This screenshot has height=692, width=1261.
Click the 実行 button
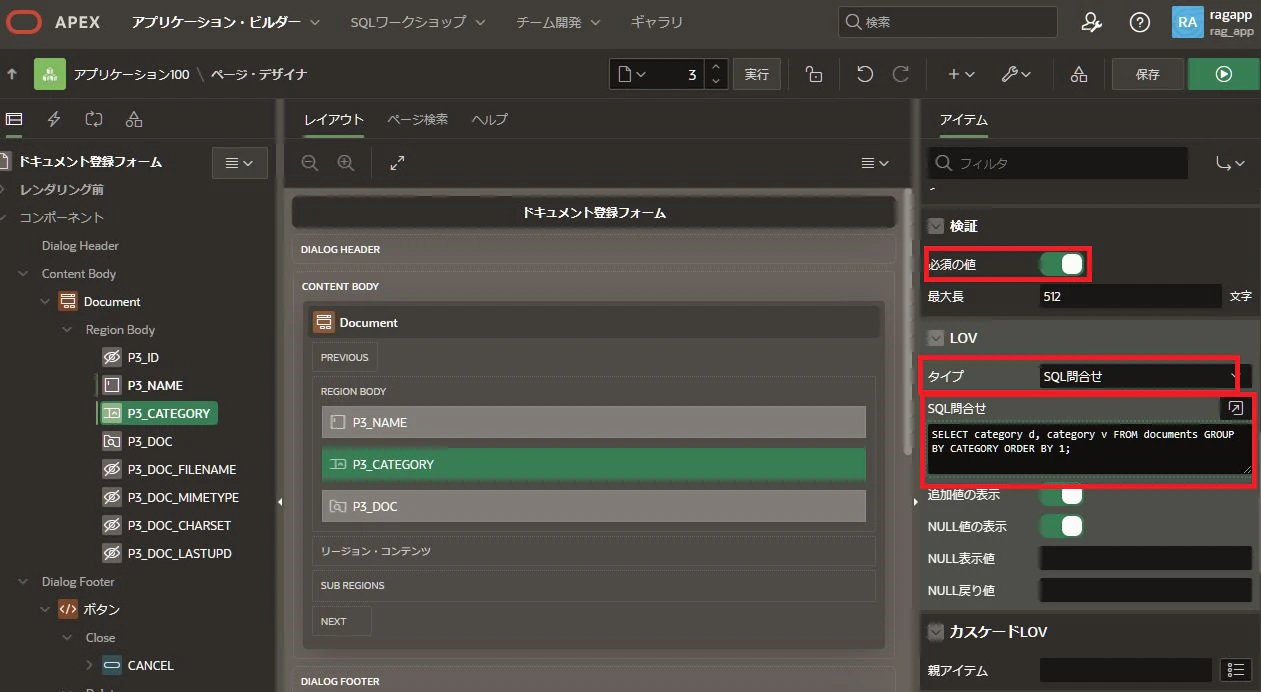coord(757,74)
